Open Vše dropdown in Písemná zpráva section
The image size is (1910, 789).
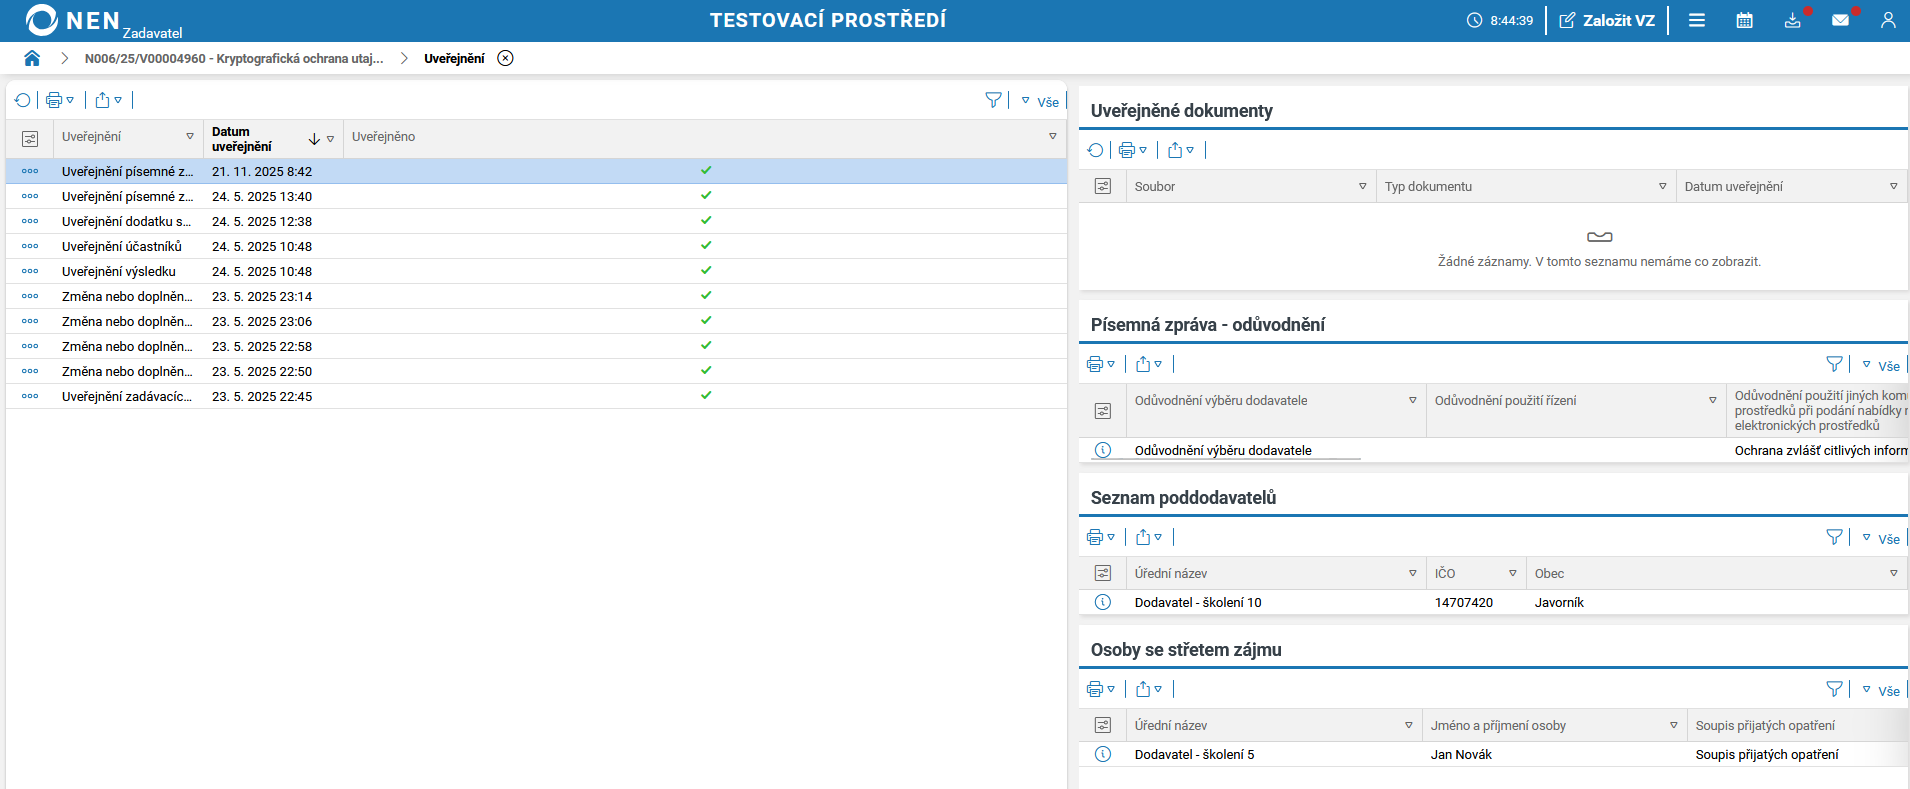click(1881, 366)
